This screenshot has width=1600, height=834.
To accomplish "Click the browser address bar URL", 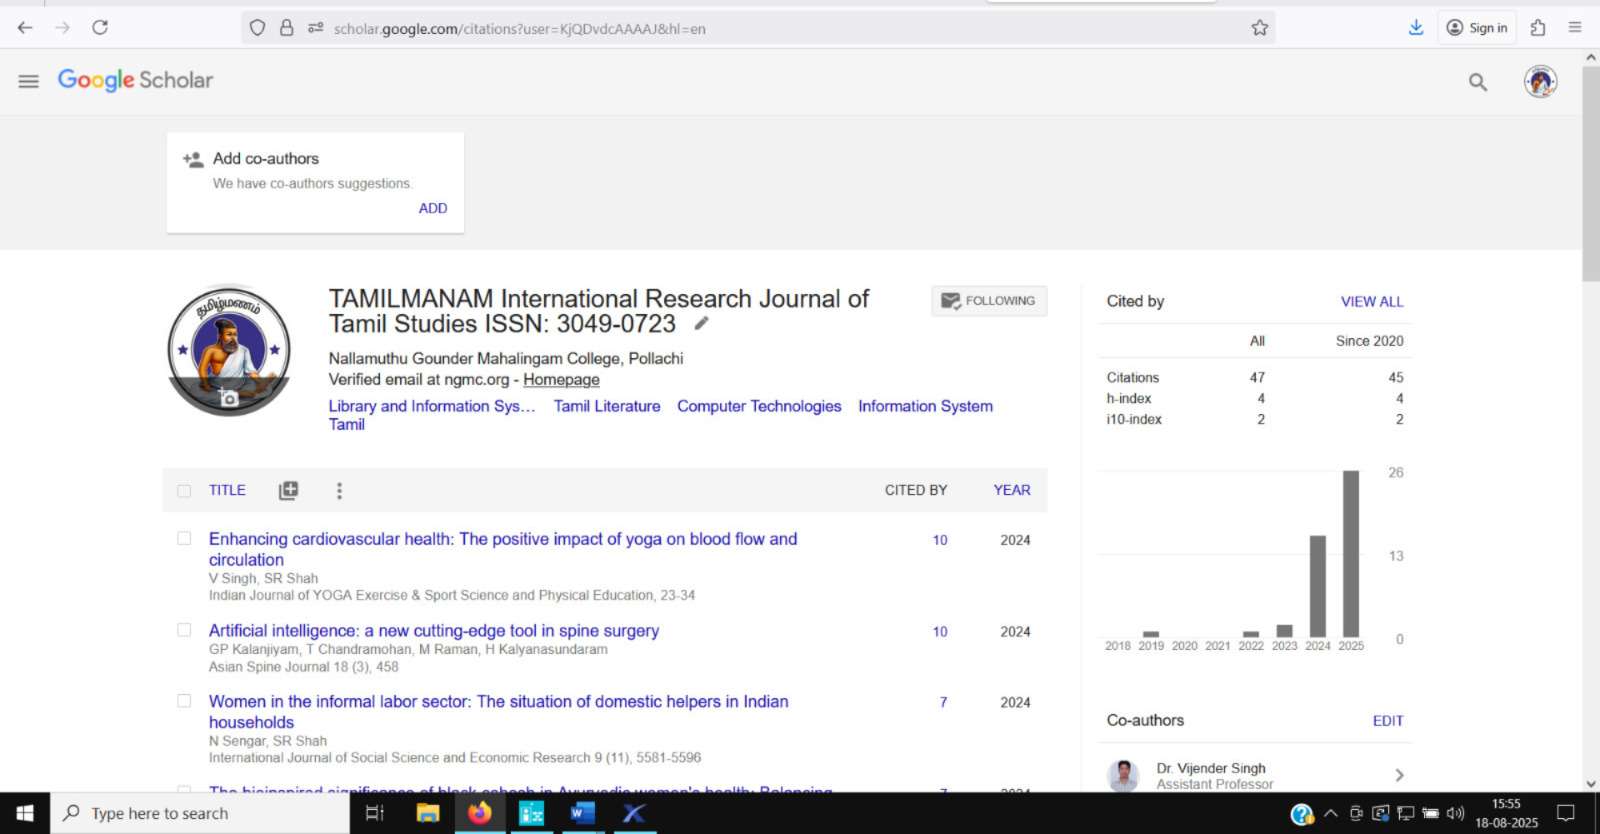I will point(520,29).
